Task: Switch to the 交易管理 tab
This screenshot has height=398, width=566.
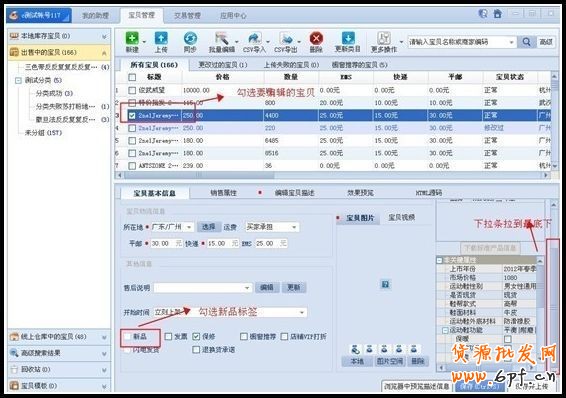Action: (187, 16)
